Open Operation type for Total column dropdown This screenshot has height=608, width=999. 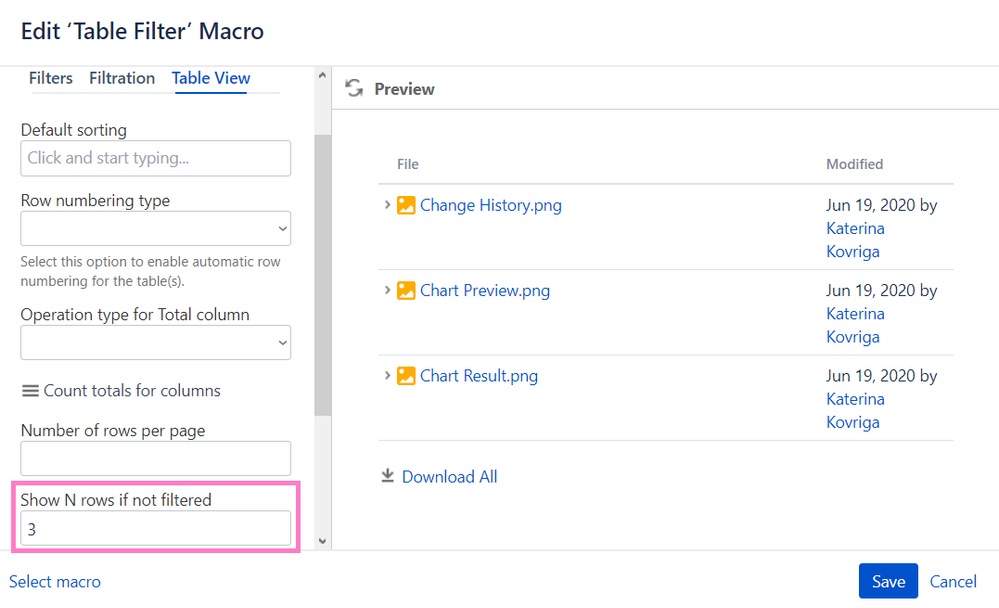click(155, 342)
